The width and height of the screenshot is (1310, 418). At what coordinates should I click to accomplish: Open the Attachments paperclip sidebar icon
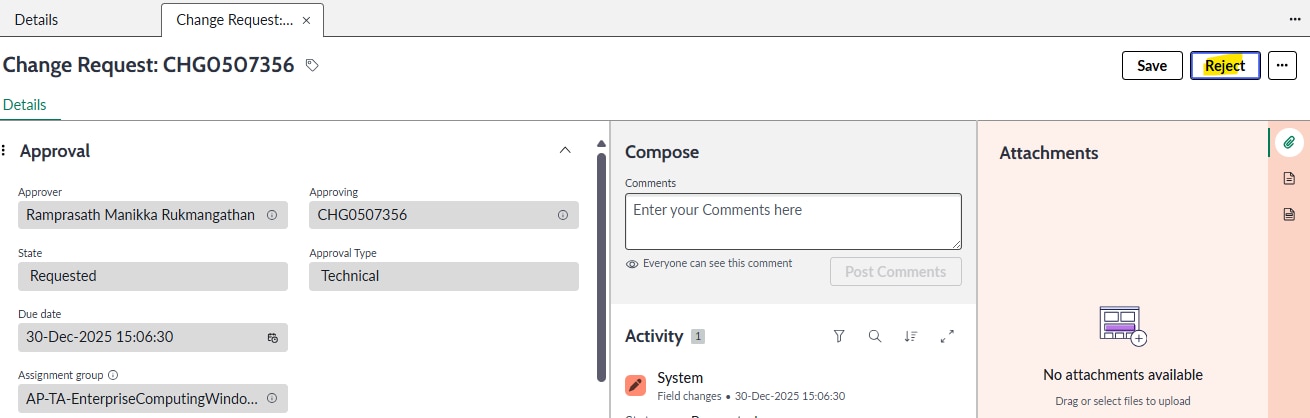tap(1289, 142)
